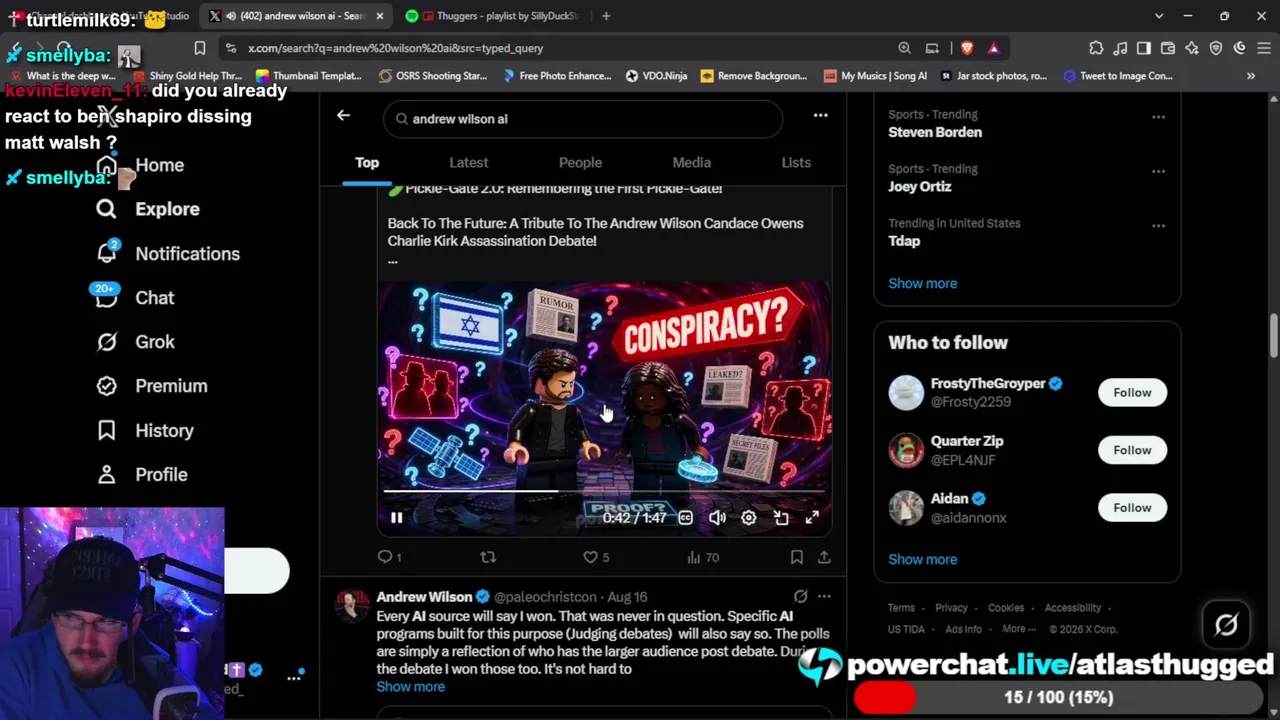Open the footer Terms link
This screenshot has height=720, width=1280.
click(x=901, y=608)
